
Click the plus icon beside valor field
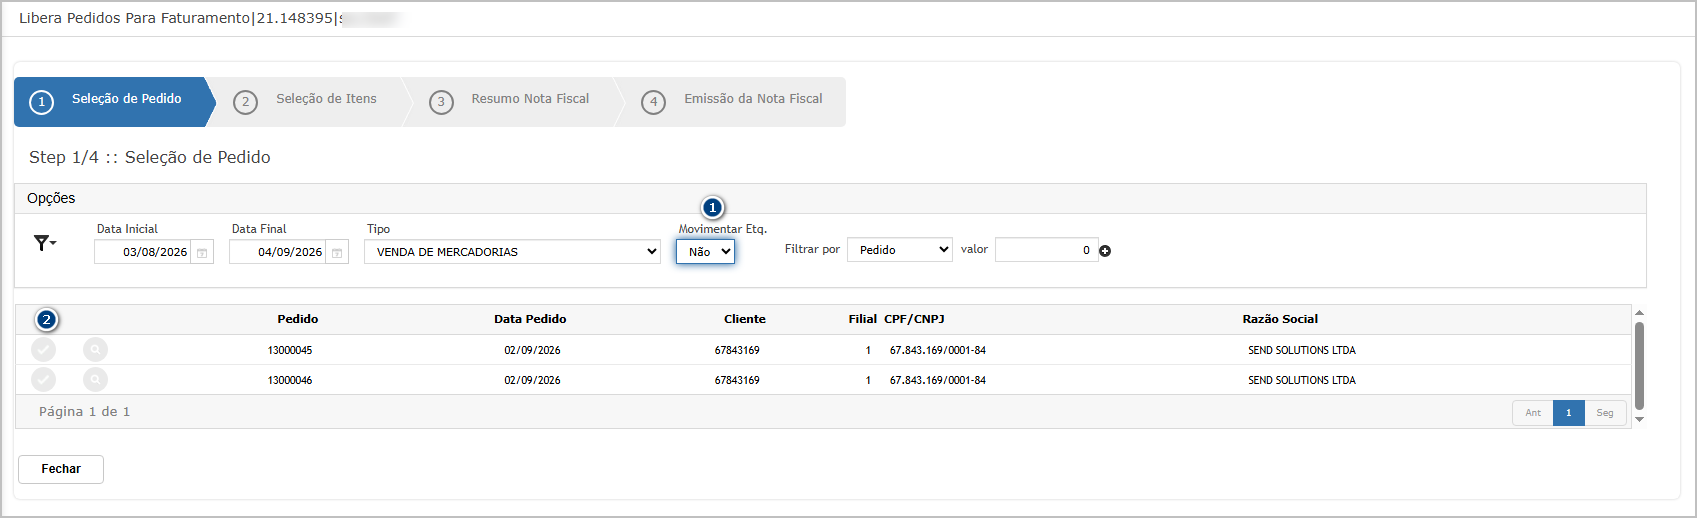click(1105, 251)
